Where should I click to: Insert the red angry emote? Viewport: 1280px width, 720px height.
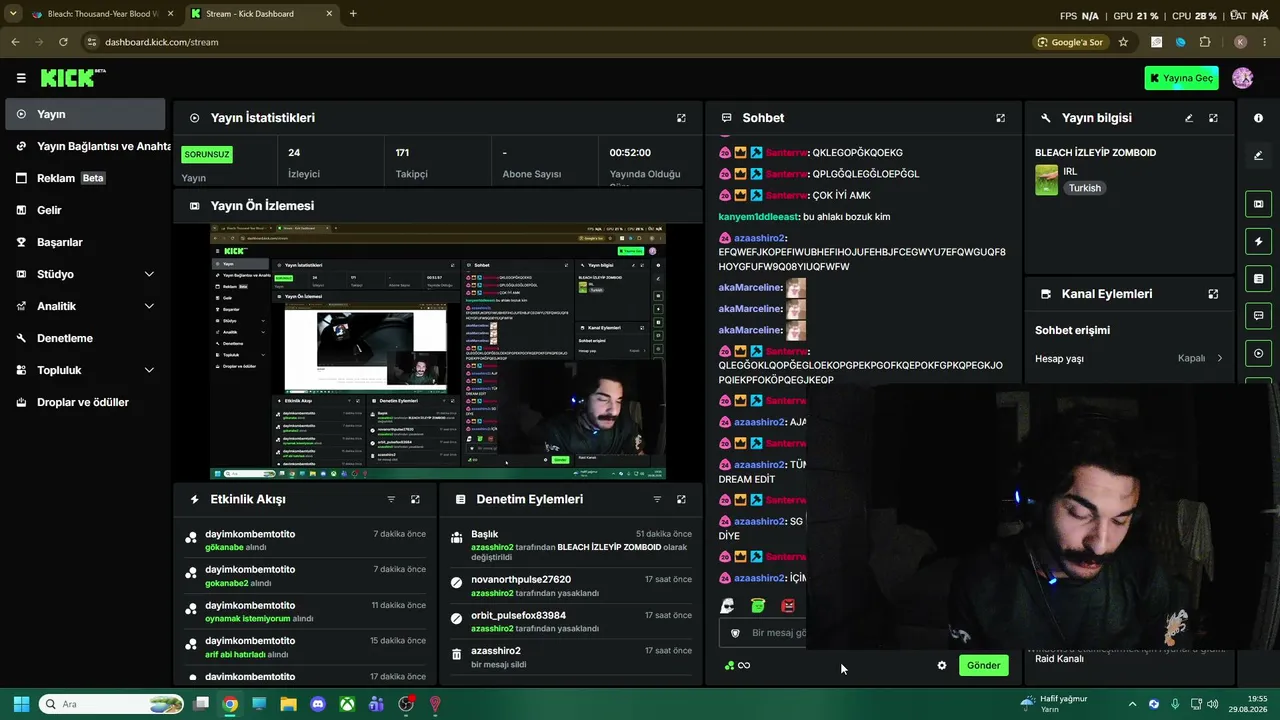(788, 606)
